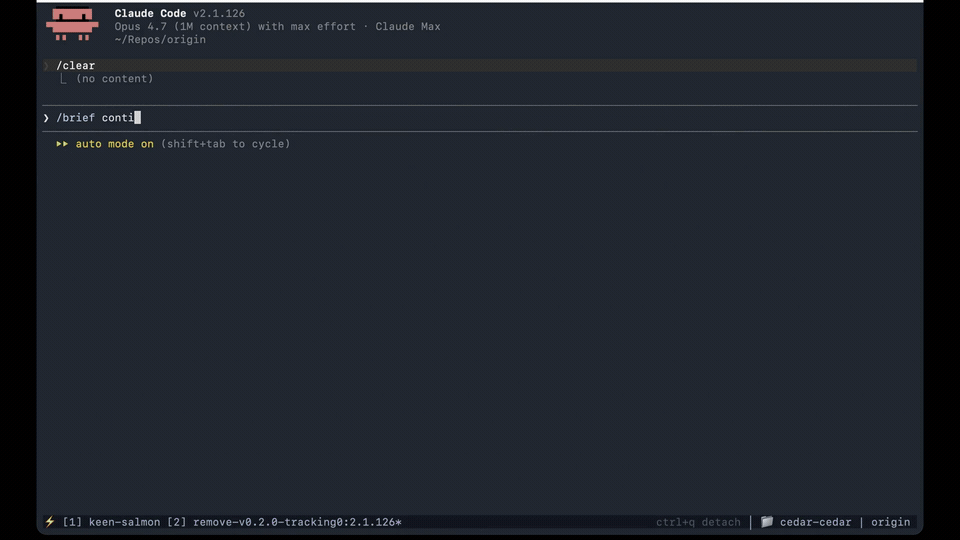Click the Claude Code title text
The image size is (960, 540).
(150, 13)
